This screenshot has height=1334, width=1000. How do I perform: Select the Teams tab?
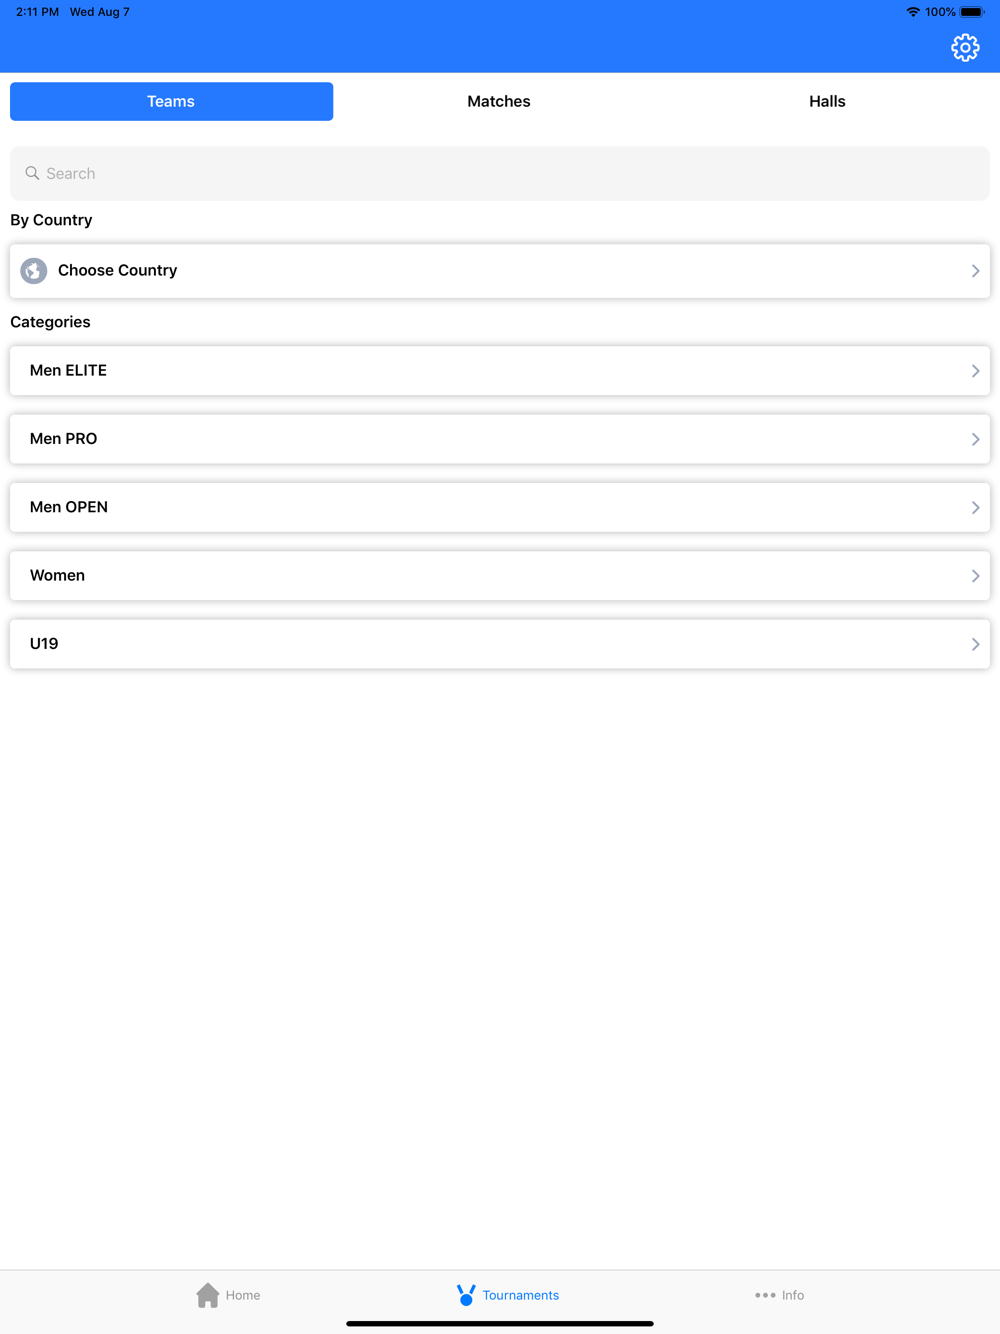pos(171,101)
